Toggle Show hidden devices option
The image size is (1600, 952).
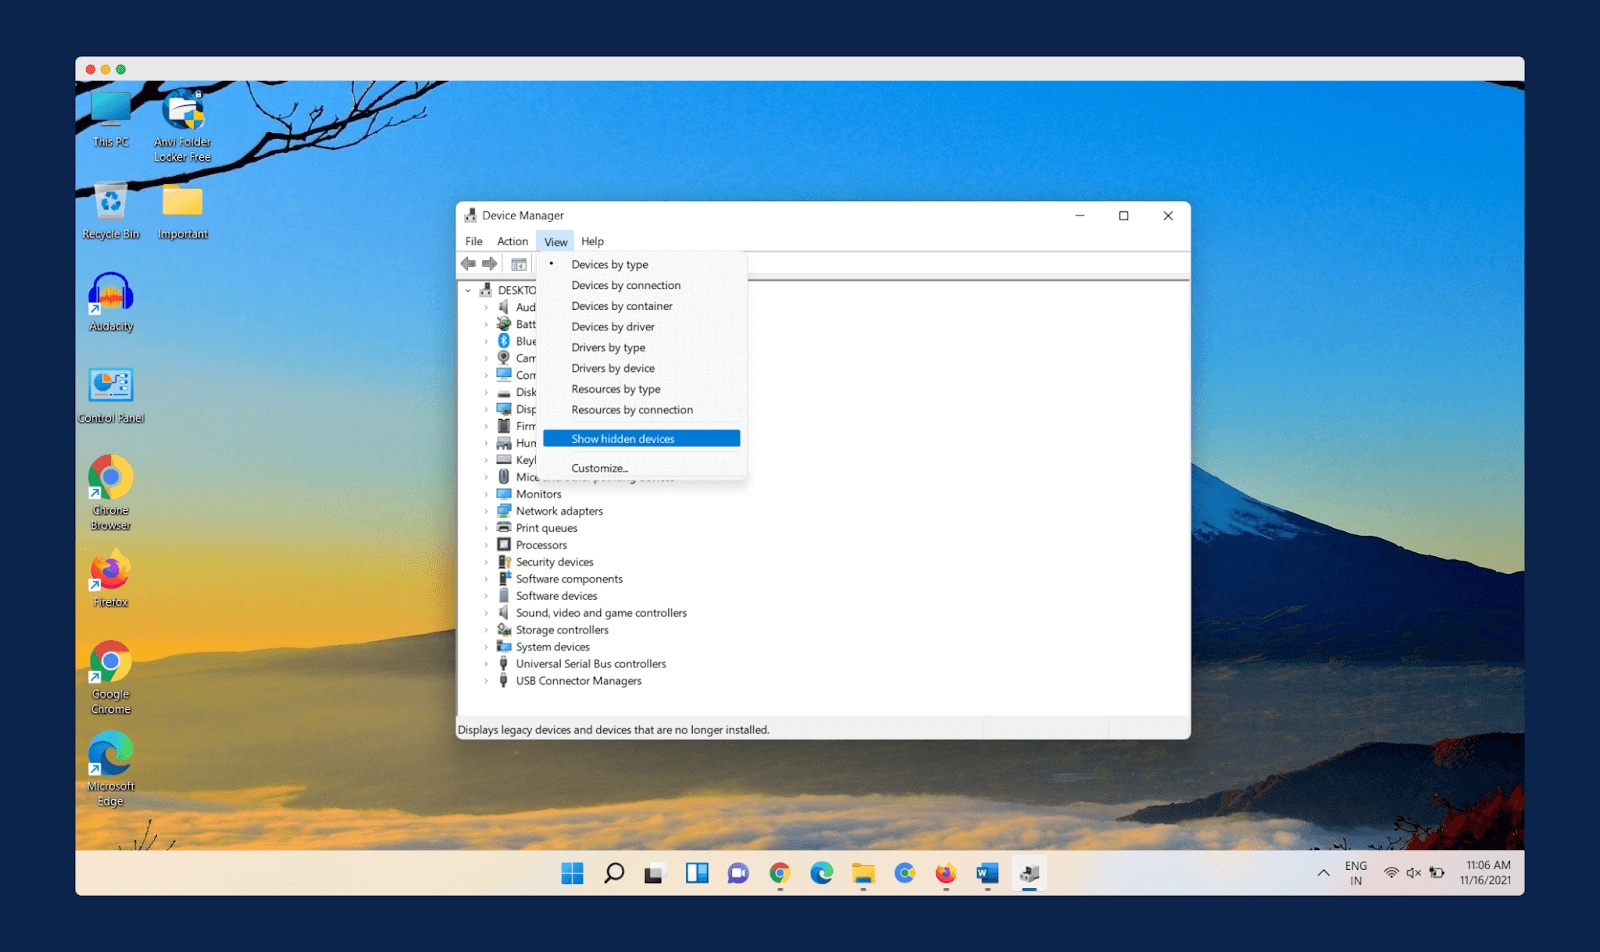(x=623, y=439)
